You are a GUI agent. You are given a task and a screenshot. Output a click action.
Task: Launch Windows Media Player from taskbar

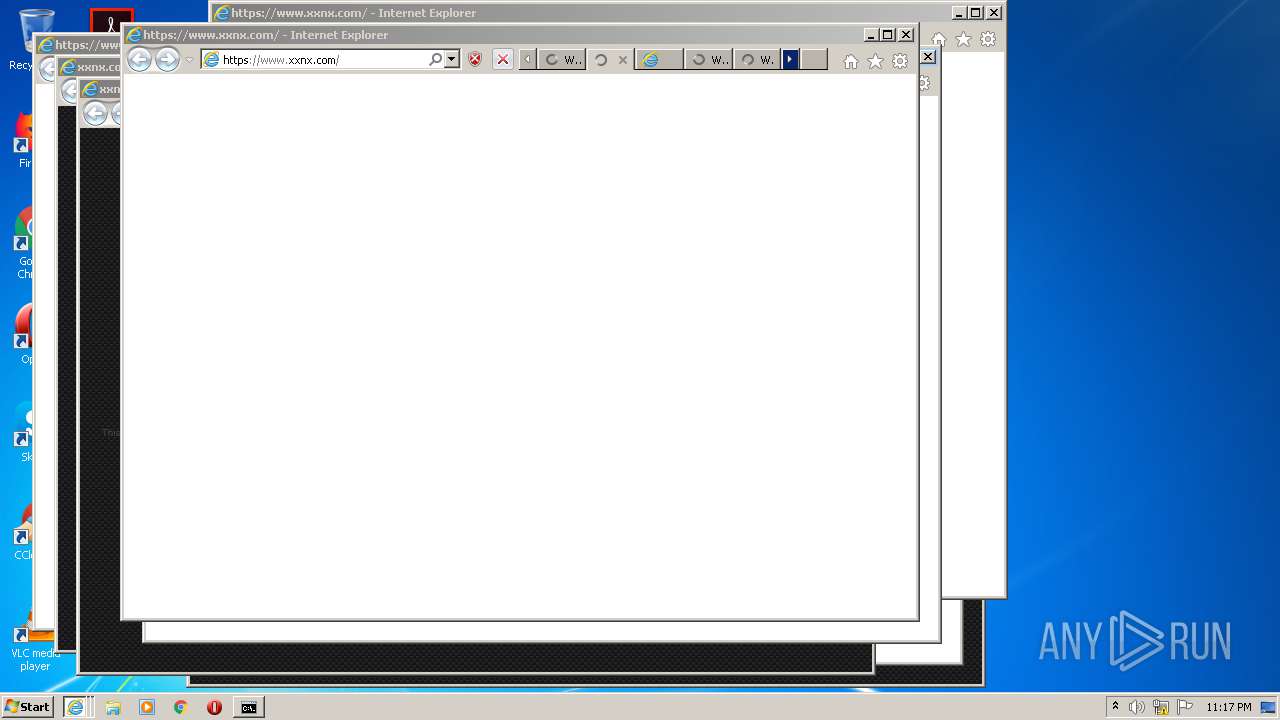[x=147, y=707]
